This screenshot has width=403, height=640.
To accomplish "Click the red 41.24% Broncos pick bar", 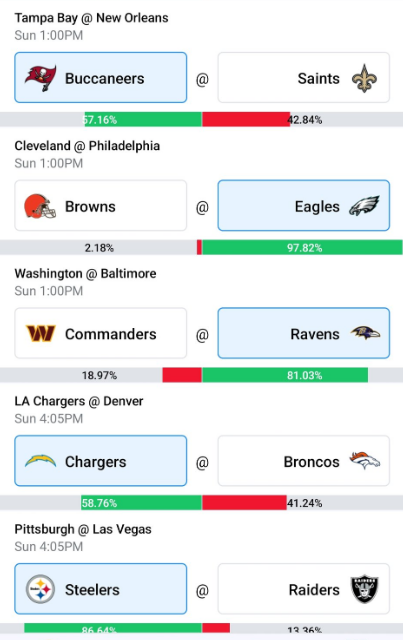I will [x=244, y=502].
